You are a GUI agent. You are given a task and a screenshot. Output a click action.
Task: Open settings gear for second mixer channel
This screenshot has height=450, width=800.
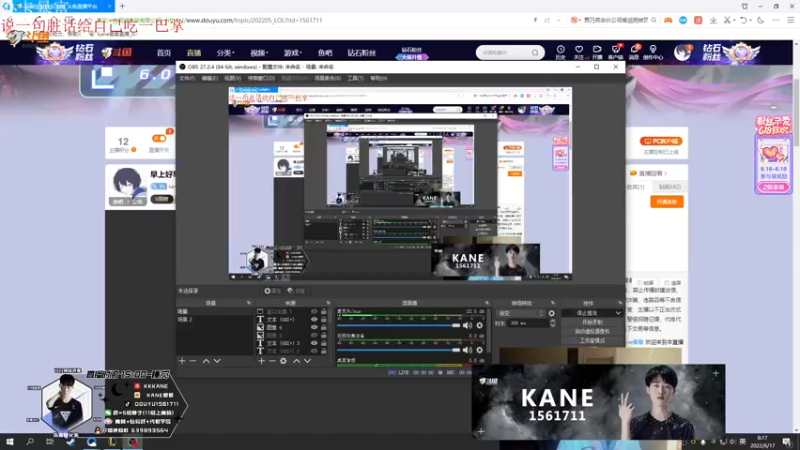pos(480,350)
